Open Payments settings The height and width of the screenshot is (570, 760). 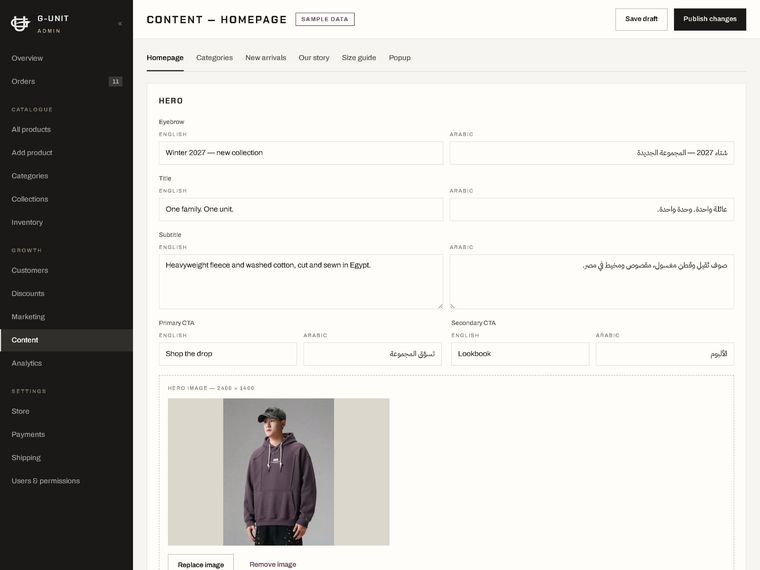66,435
